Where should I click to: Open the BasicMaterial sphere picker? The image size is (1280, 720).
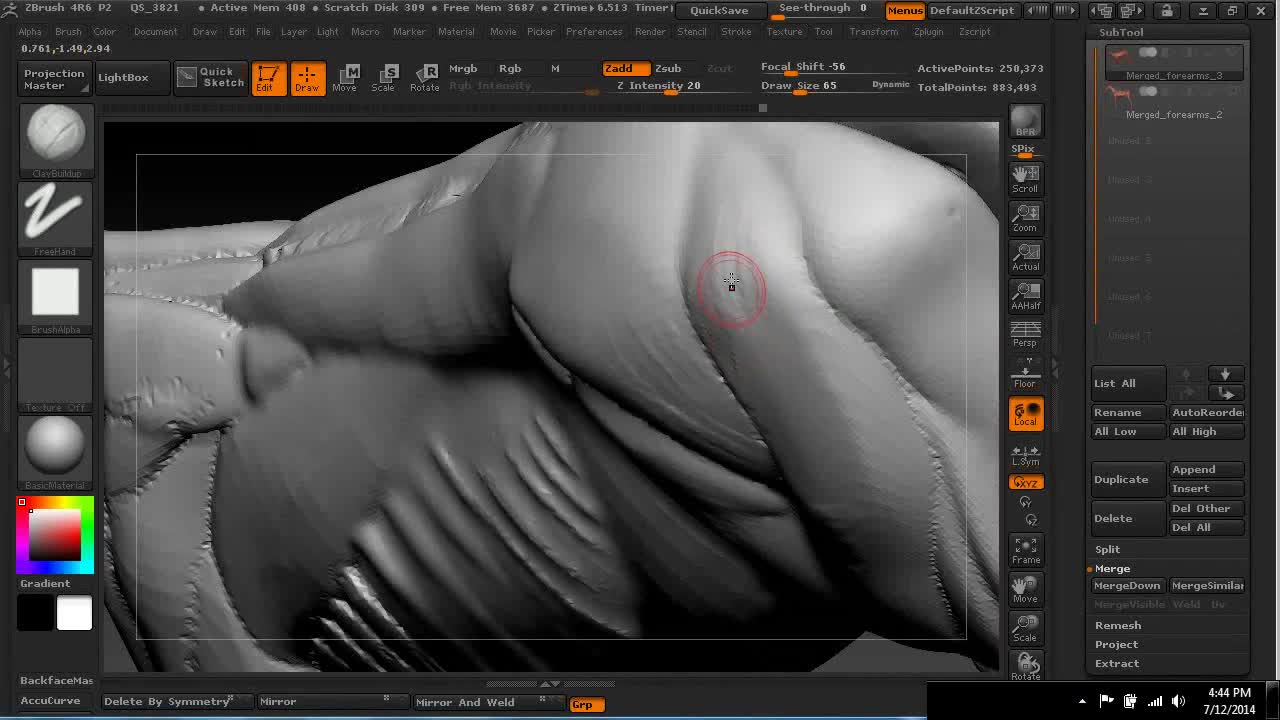(x=56, y=453)
